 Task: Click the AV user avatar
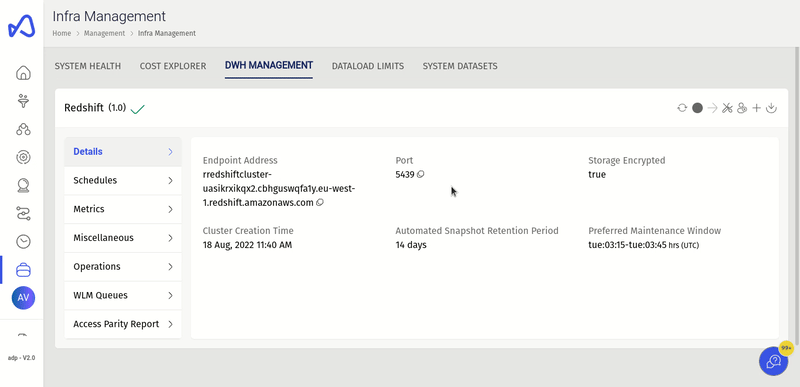click(23, 298)
